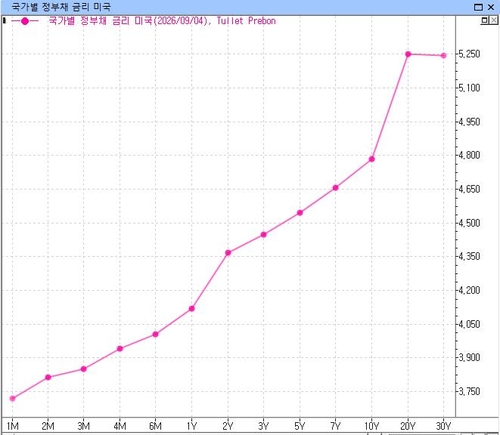Select the legend text 국가별 정부채 금리 미국
The image size is (500, 435).
point(100,21)
